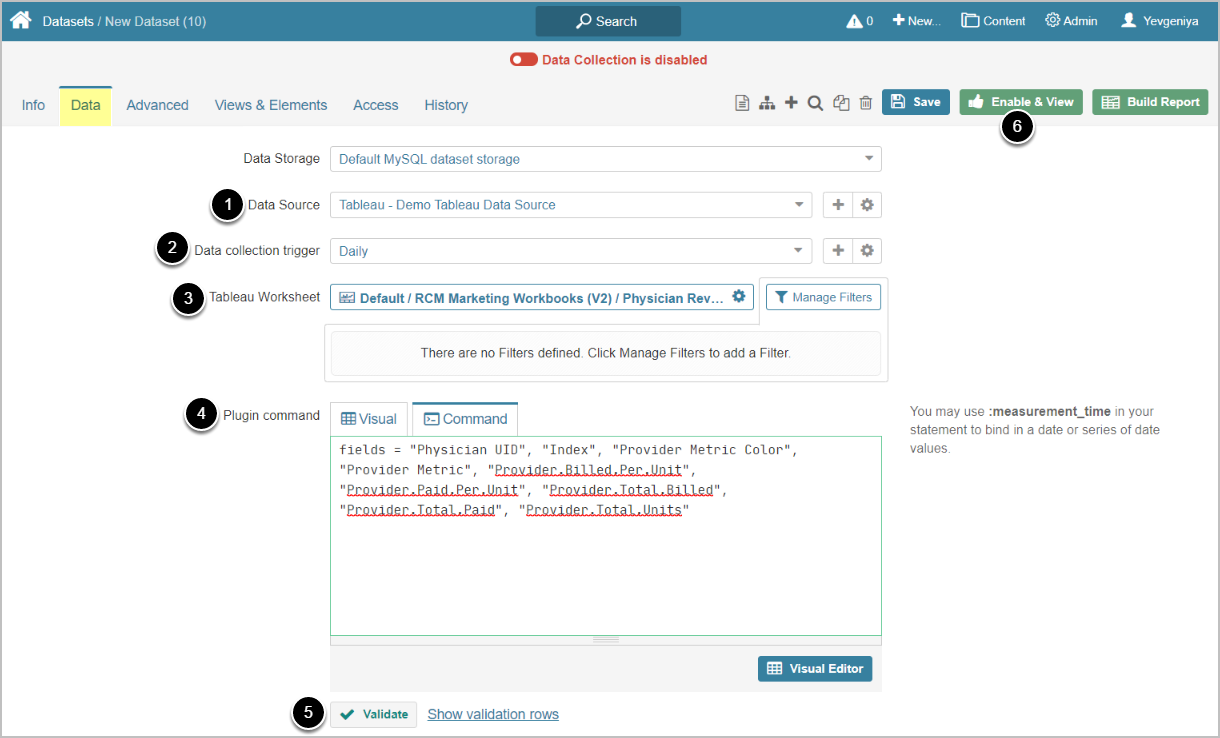Click the document icon in toolbar
Screen dimensions: 1220x738
pyautogui.click(x=742, y=102)
